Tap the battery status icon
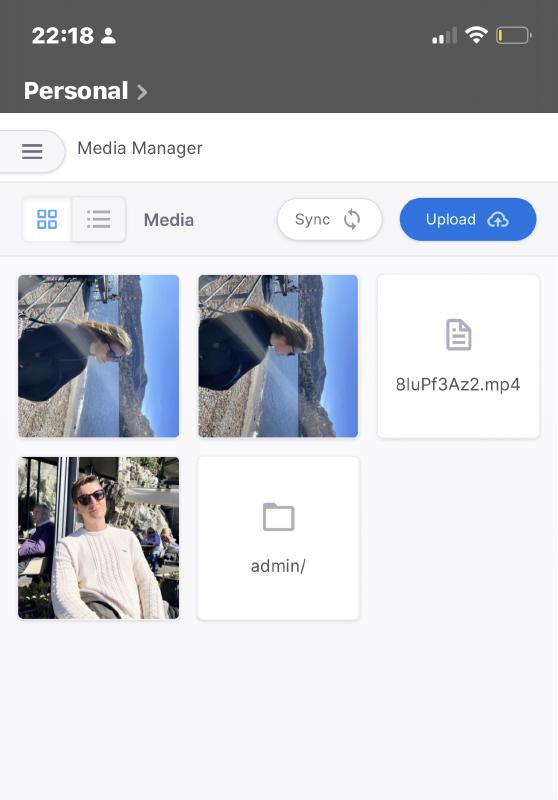The width and height of the screenshot is (558, 800). click(514, 35)
